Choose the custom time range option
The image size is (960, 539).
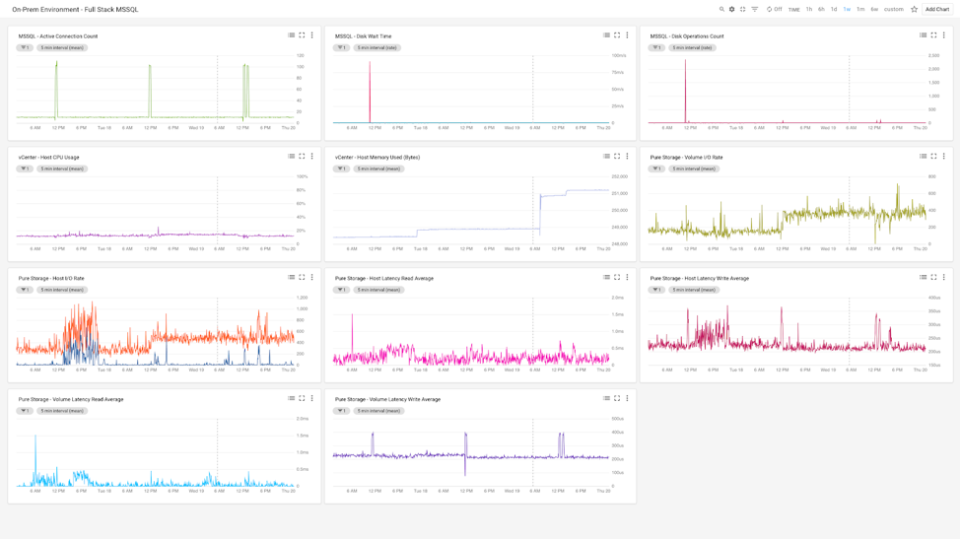click(893, 9)
